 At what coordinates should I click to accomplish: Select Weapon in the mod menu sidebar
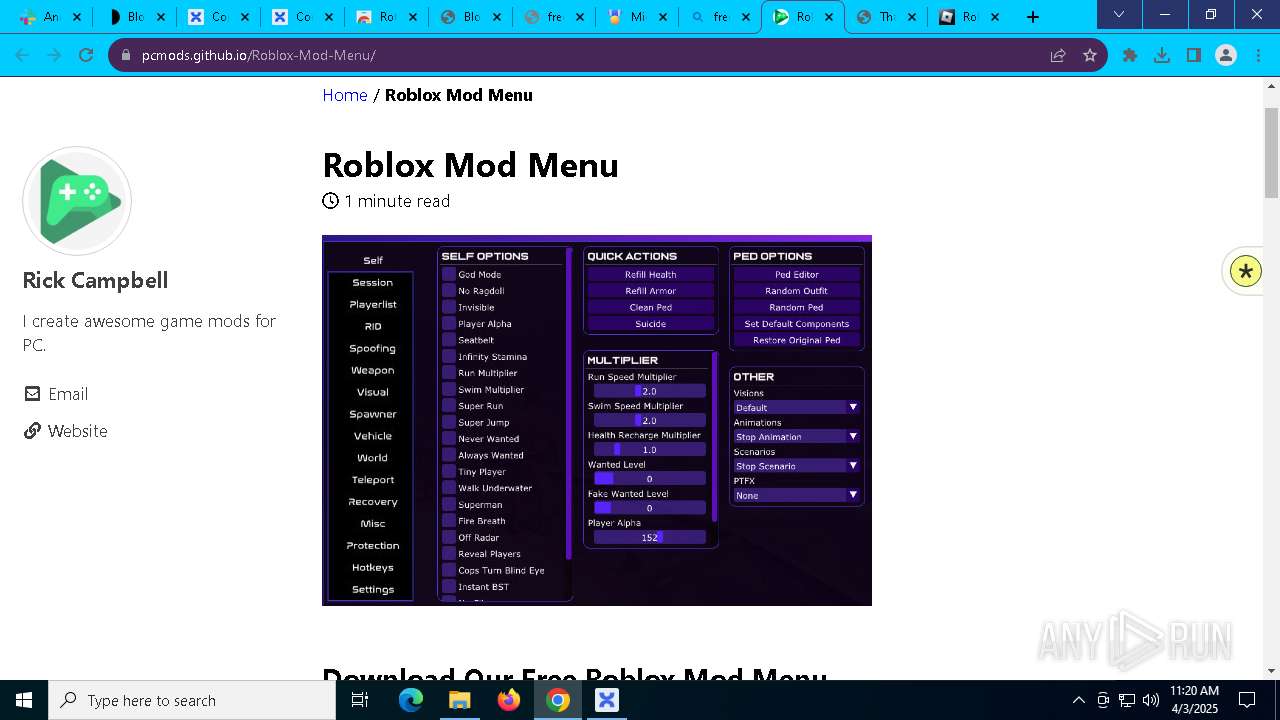click(x=372, y=370)
